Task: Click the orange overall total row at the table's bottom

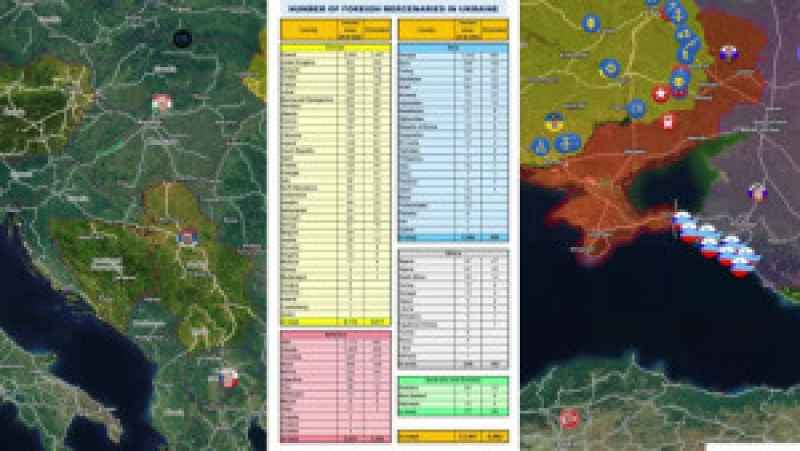Action: point(452,436)
